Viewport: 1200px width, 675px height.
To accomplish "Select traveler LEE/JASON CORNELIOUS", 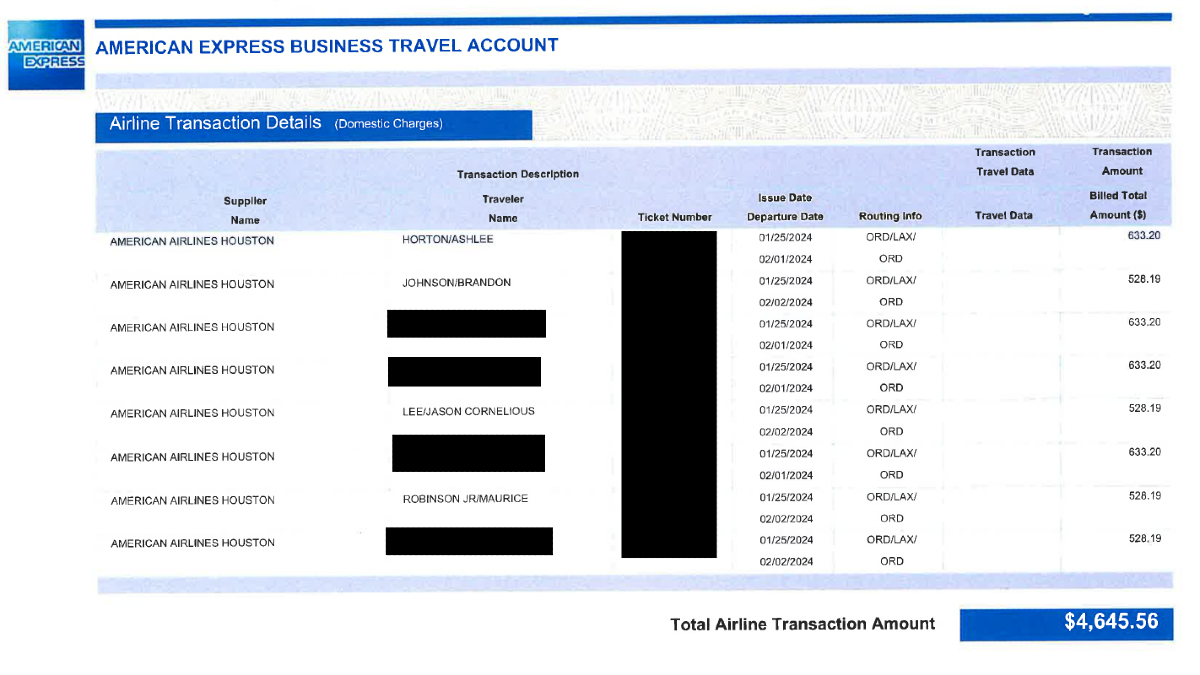I will [x=468, y=411].
